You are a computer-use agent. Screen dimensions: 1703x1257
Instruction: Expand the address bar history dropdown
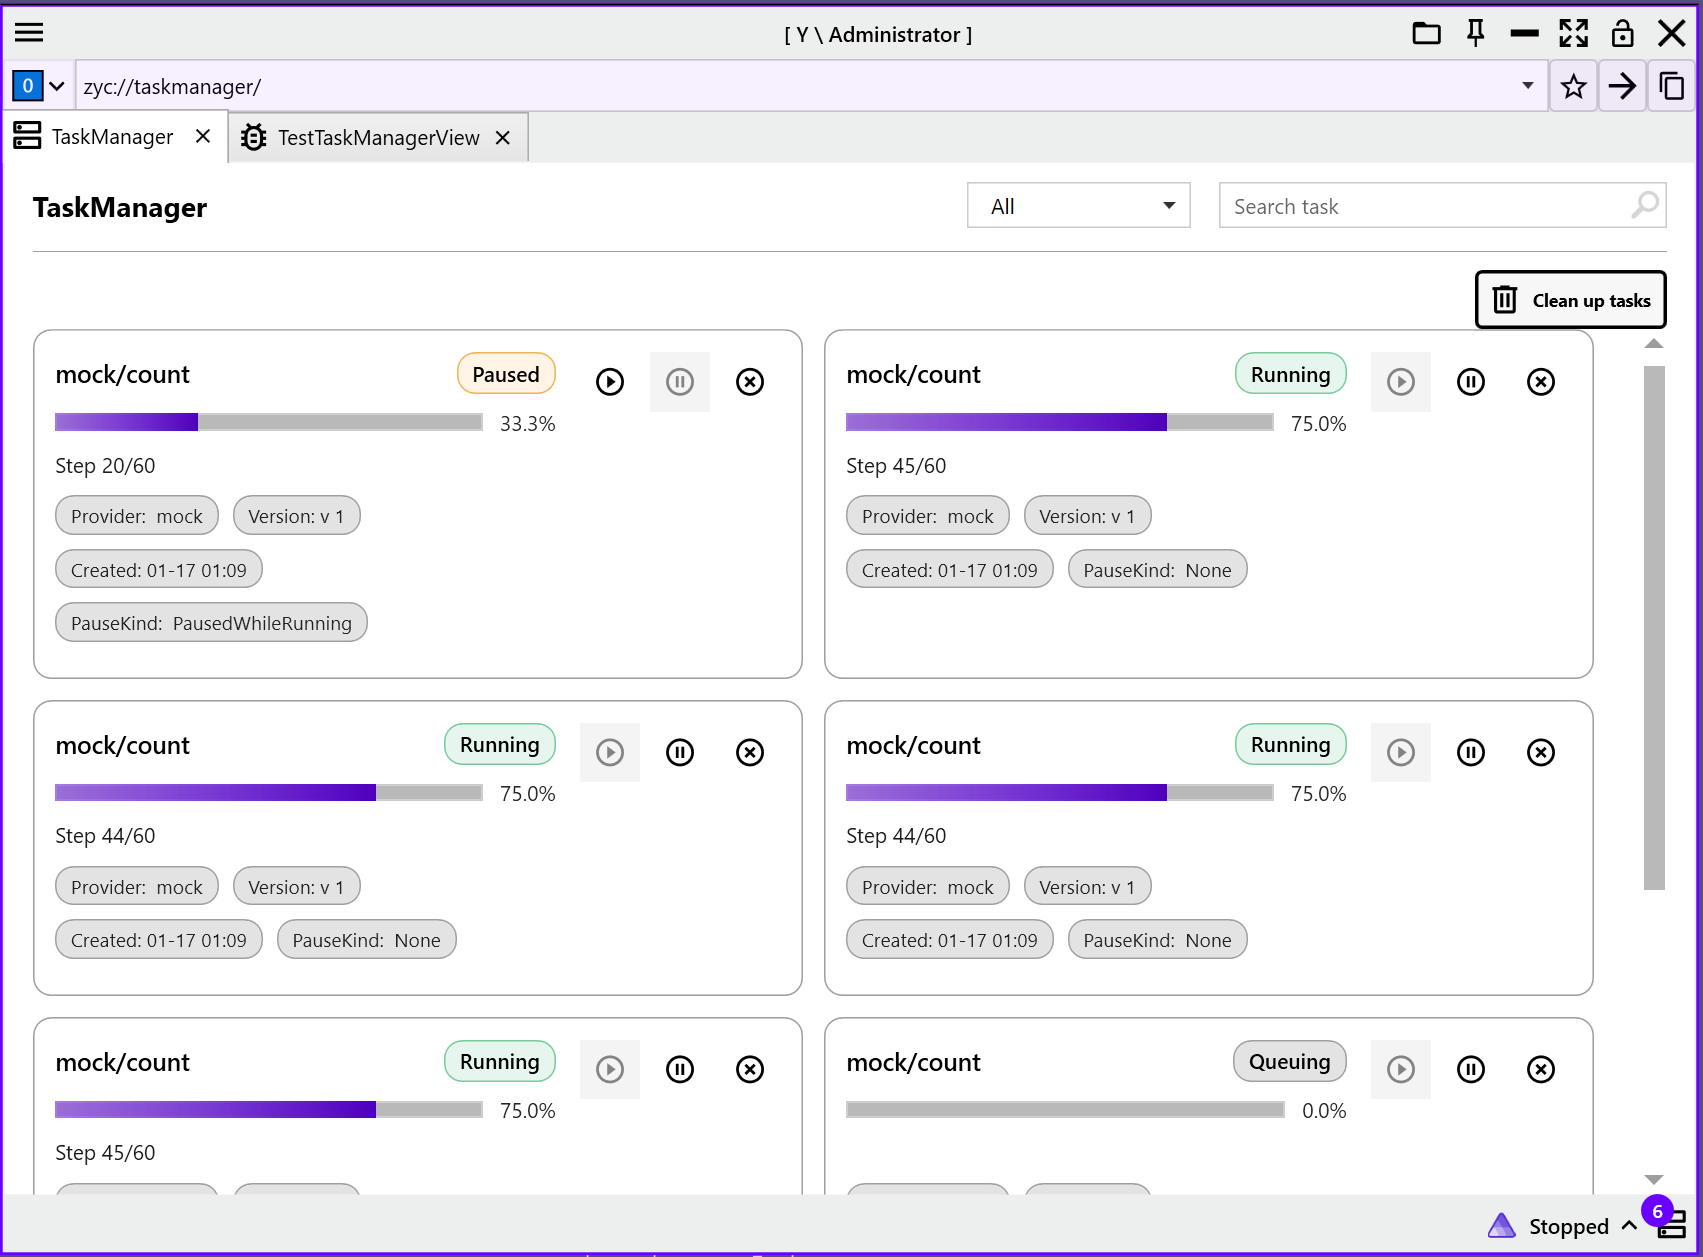[x=1529, y=86]
